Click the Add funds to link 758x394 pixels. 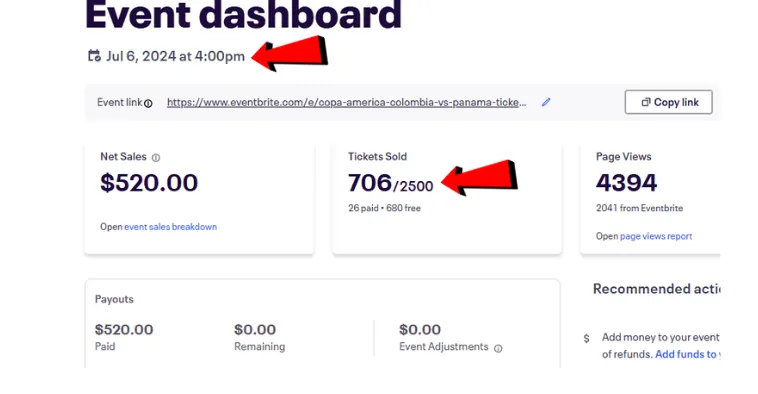[687, 354]
